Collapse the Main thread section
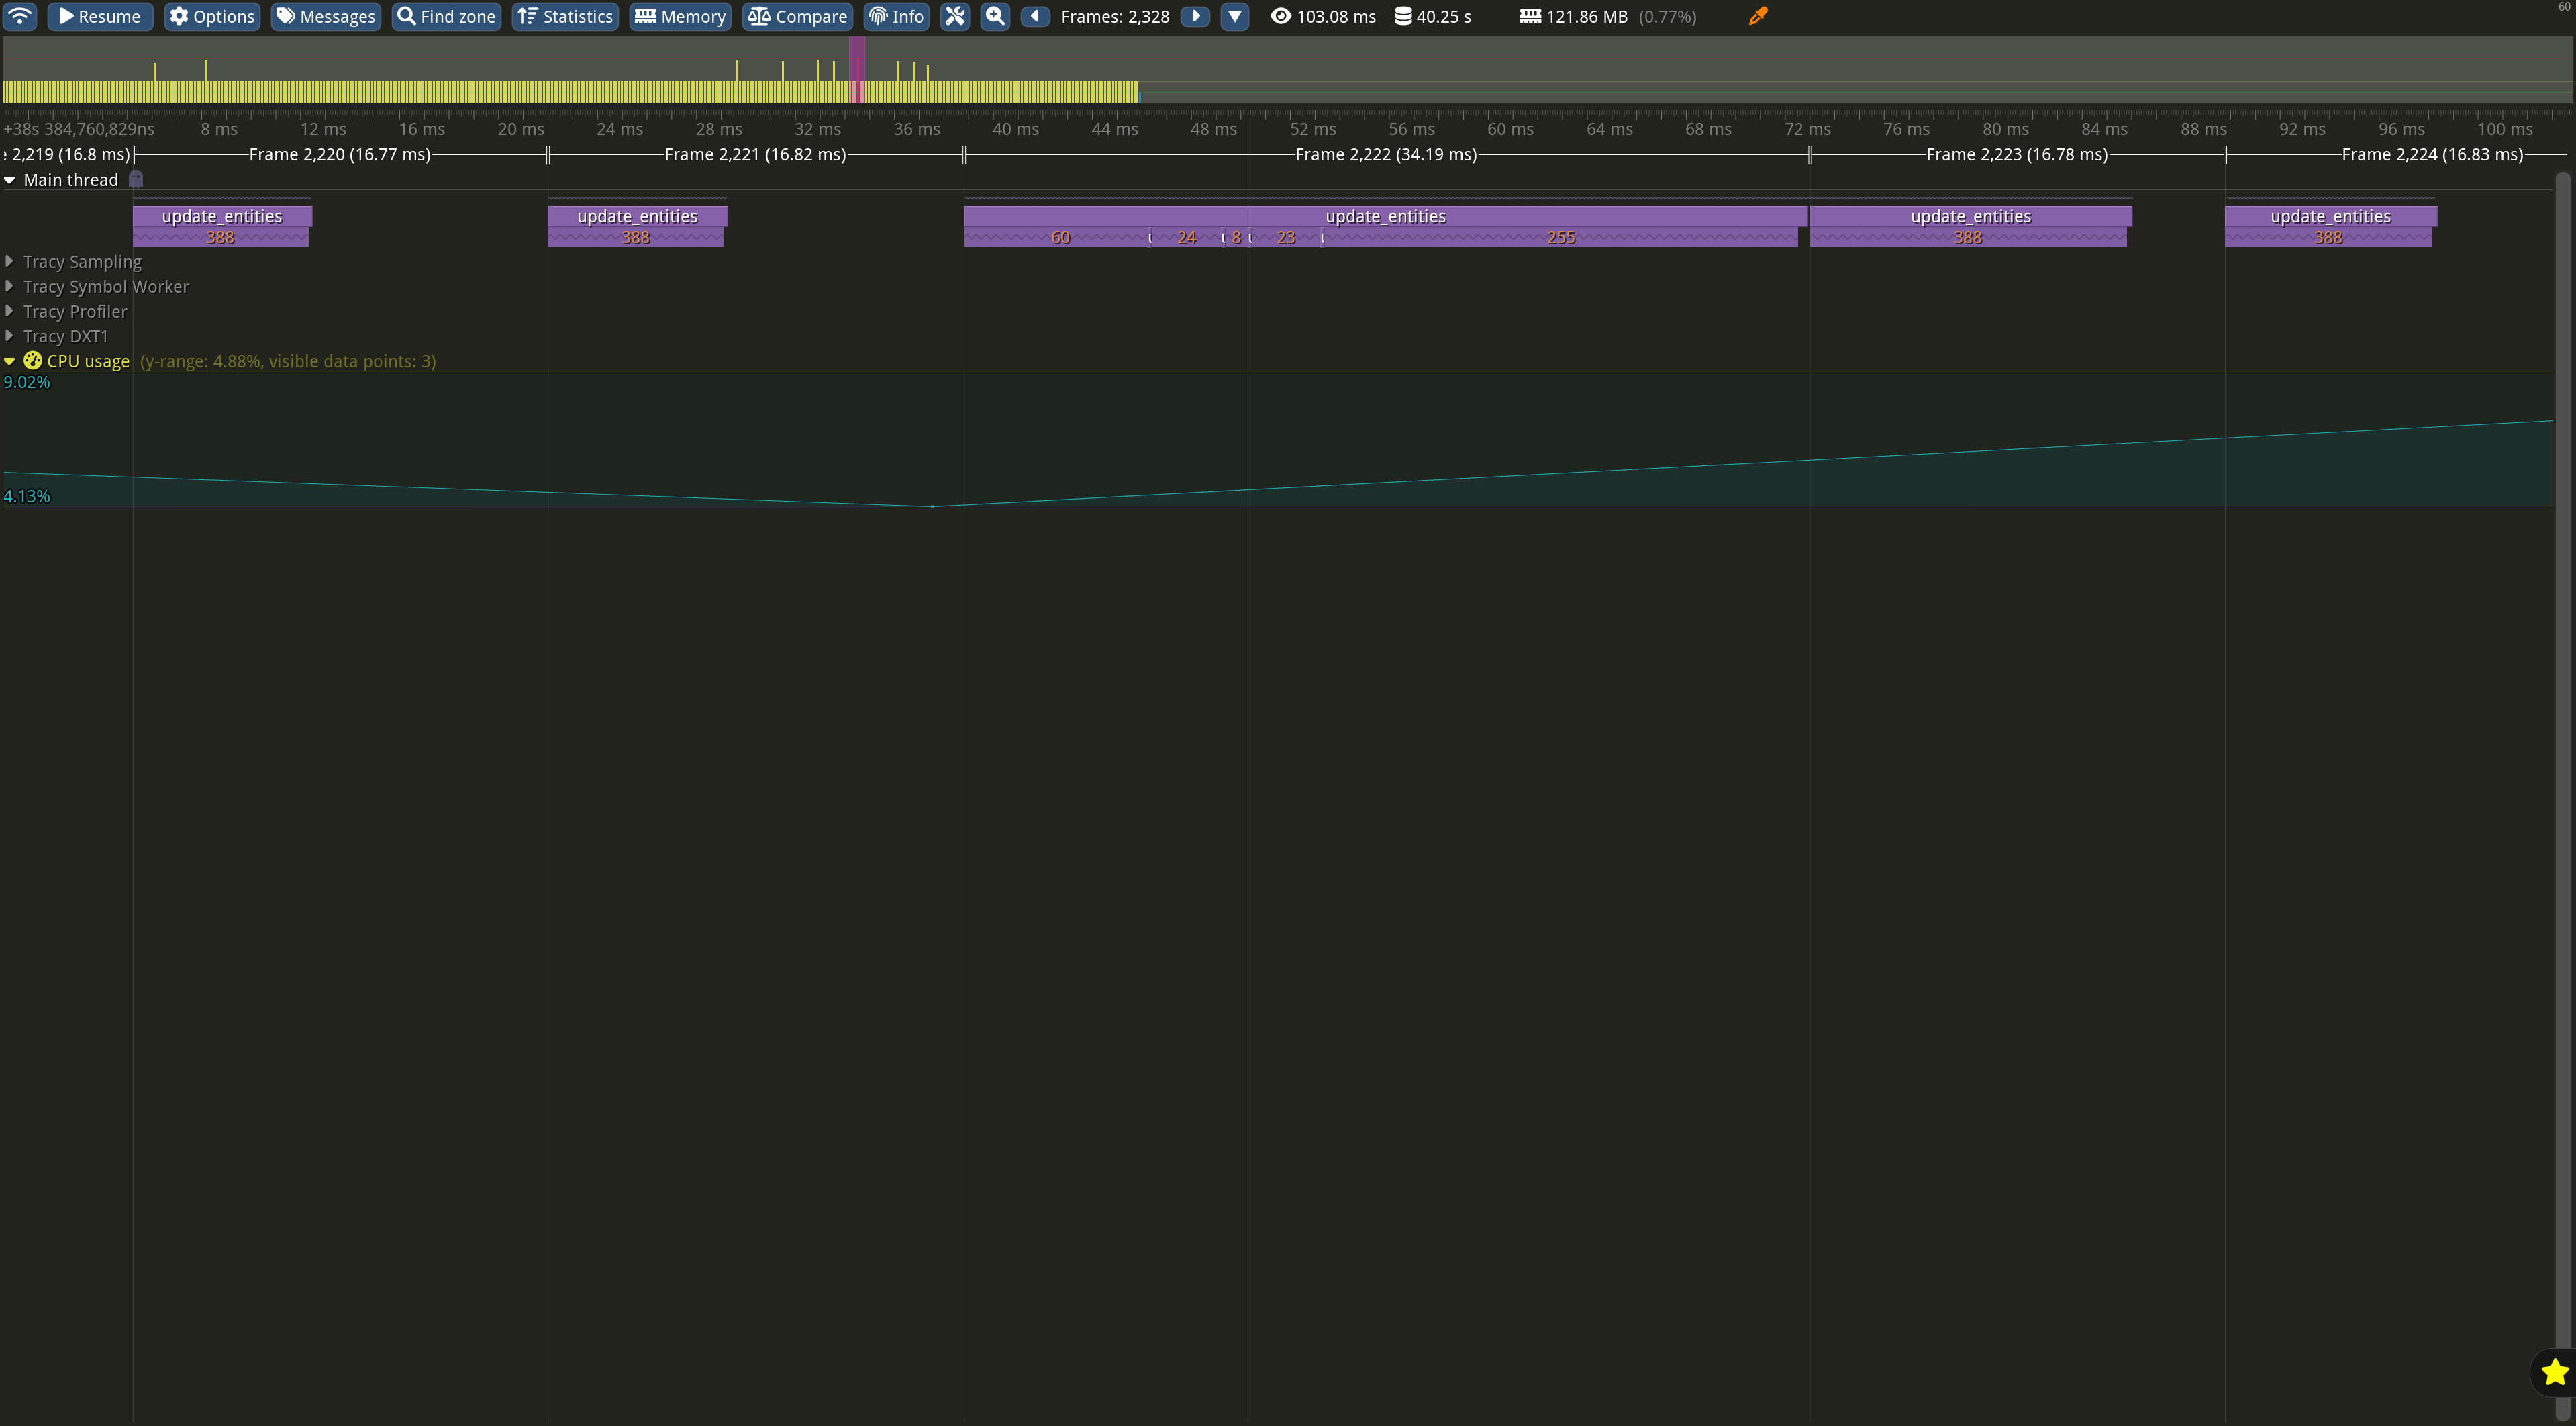 (10, 181)
